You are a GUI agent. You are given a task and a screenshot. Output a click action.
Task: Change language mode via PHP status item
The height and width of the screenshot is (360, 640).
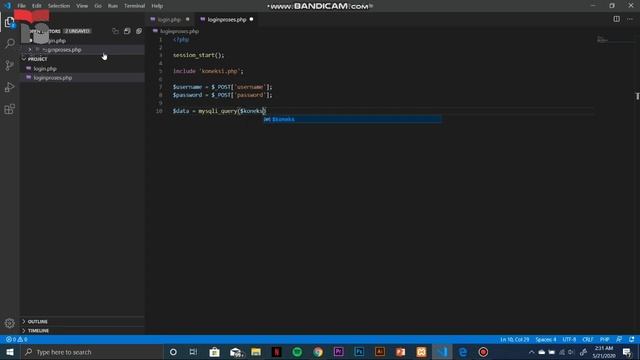604,339
